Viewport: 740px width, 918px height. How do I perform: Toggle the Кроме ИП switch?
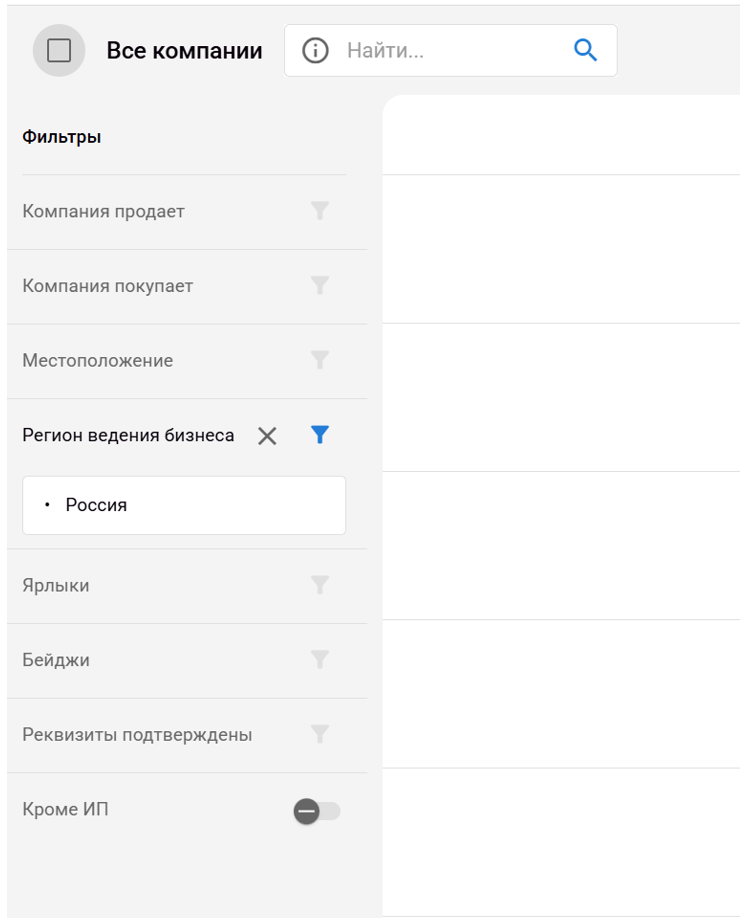317,811
